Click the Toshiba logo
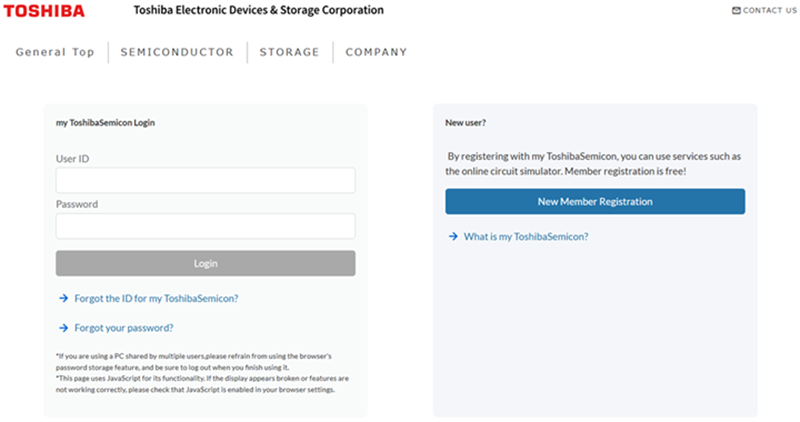This screenshot has height=422, width=800. click(x=44, y=11)
